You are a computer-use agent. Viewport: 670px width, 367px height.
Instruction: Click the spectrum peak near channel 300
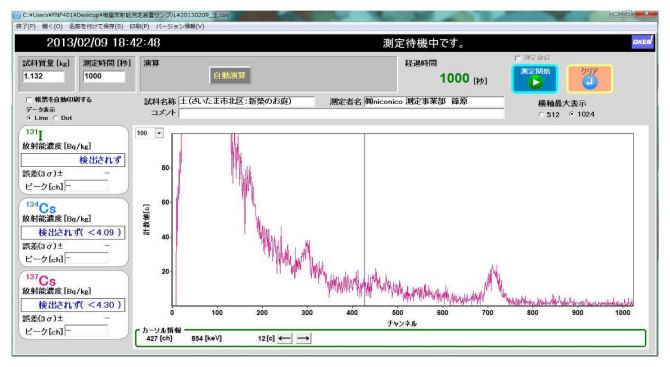307,252
